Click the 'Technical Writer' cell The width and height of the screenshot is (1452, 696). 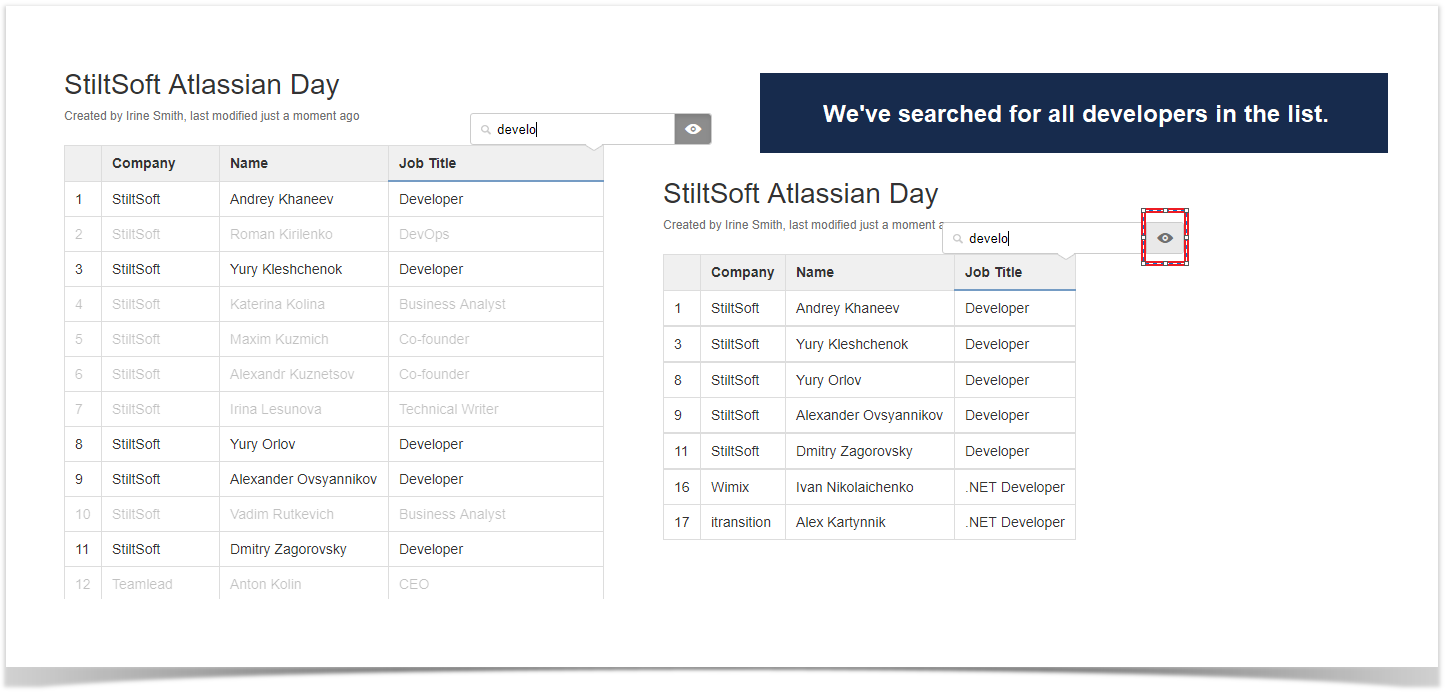(x=496, y=409)
